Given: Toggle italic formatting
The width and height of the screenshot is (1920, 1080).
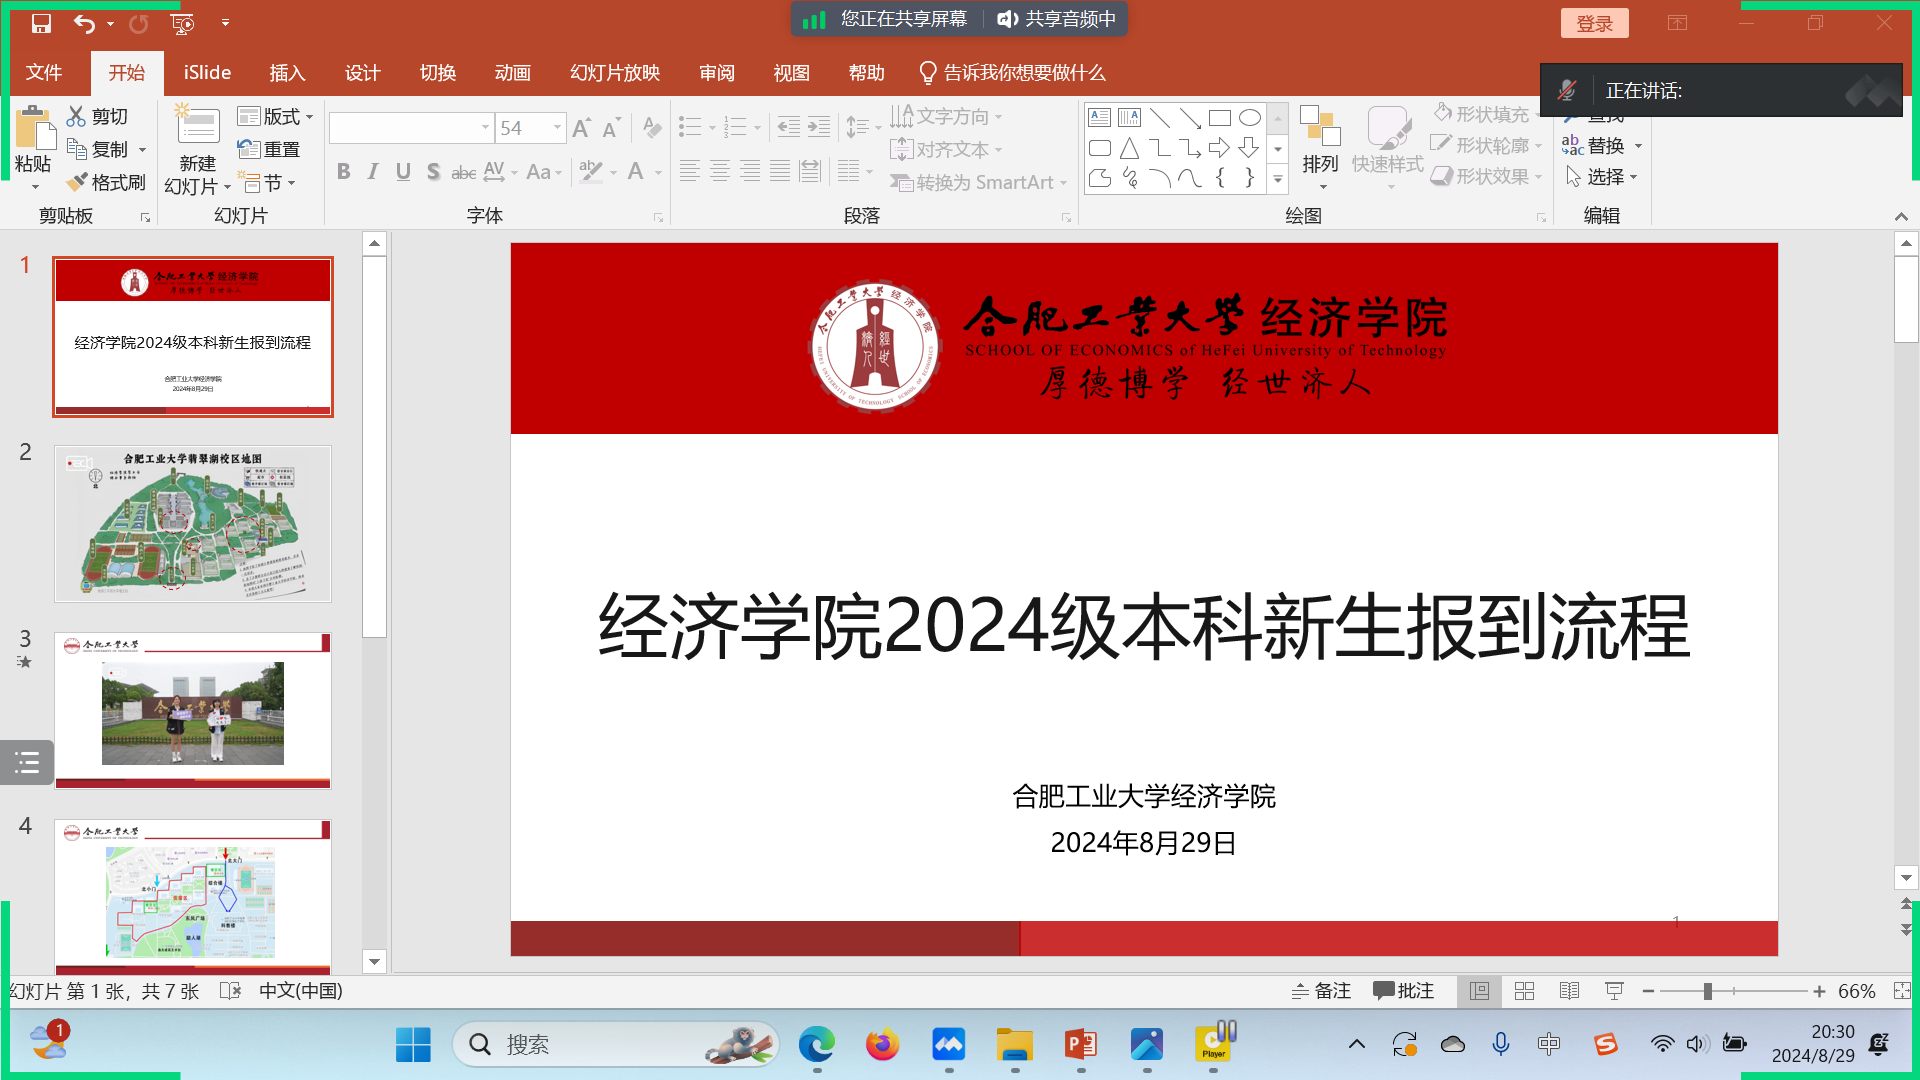Looking at the screenshot, I should 373,171.
